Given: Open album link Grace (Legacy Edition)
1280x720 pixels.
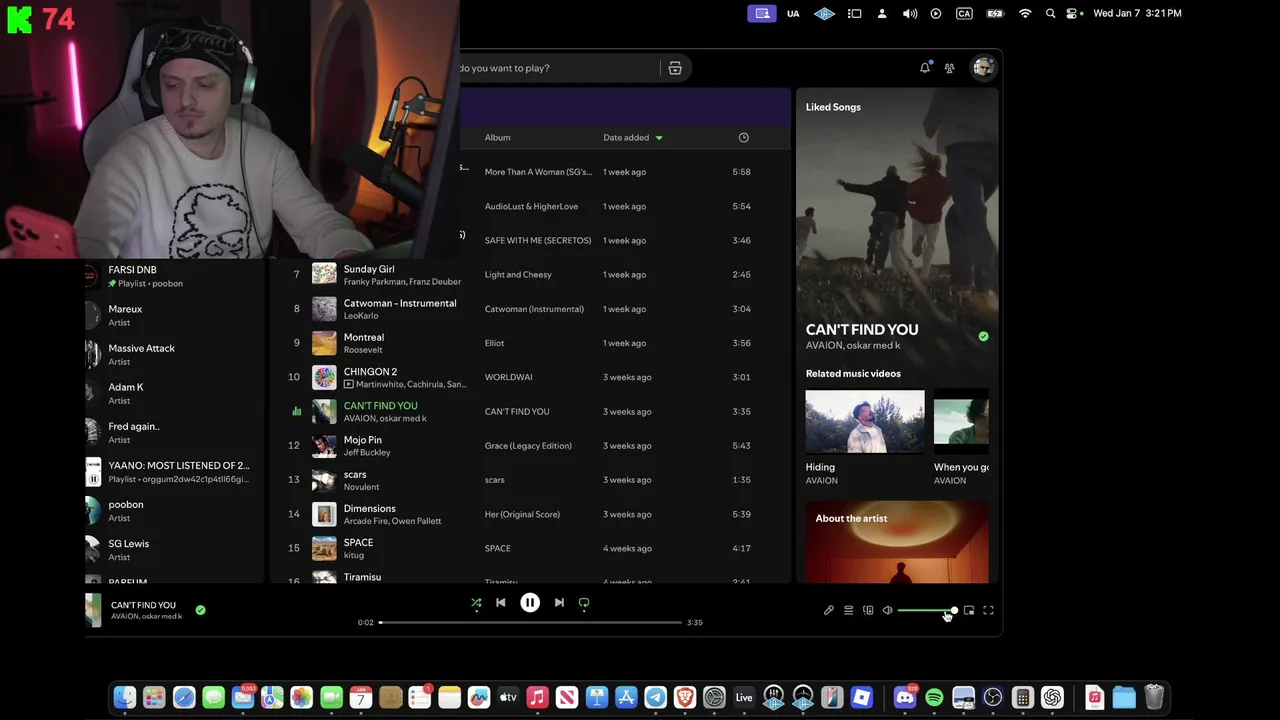Looking at the screenshot, I should (528, 446).
